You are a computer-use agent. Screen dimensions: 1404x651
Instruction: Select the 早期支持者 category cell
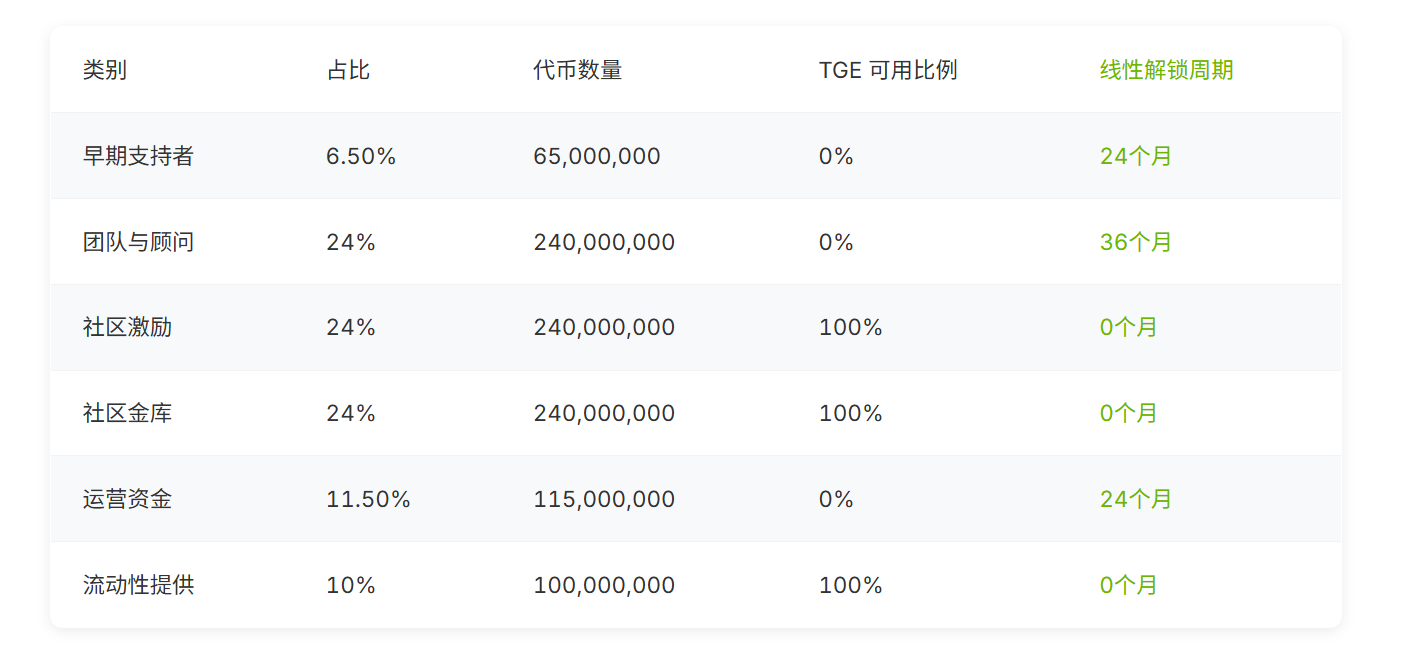(x=138, y=156)
